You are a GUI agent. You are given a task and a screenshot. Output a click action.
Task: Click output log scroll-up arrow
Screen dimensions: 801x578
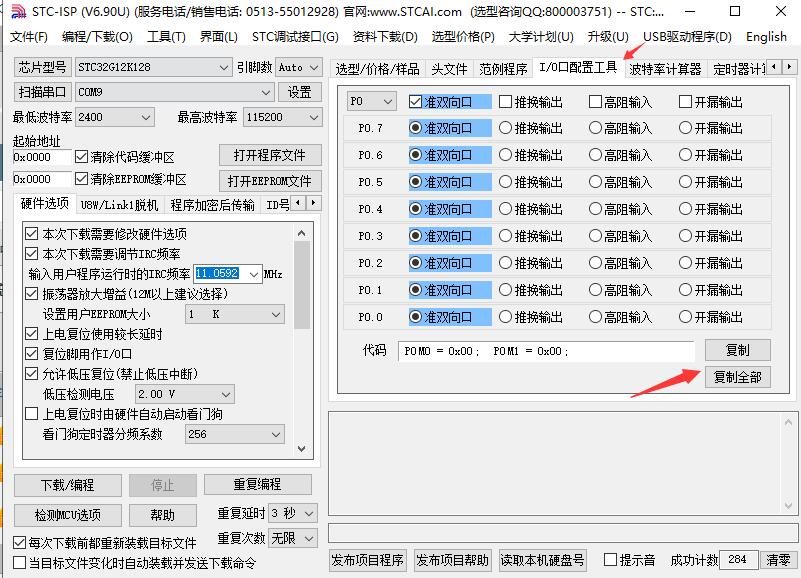(x=788, y=422)
